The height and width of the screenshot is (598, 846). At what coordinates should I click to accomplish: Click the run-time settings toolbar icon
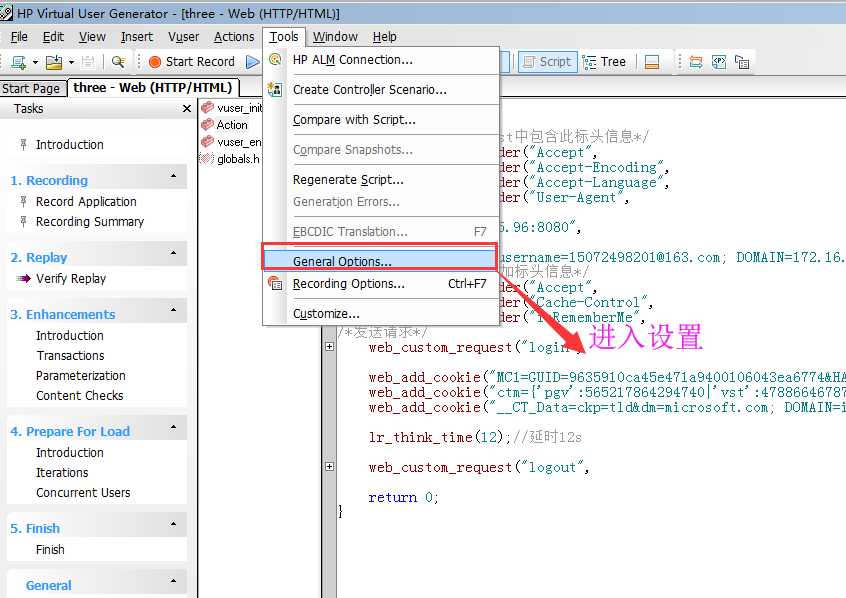click(742, 62)
